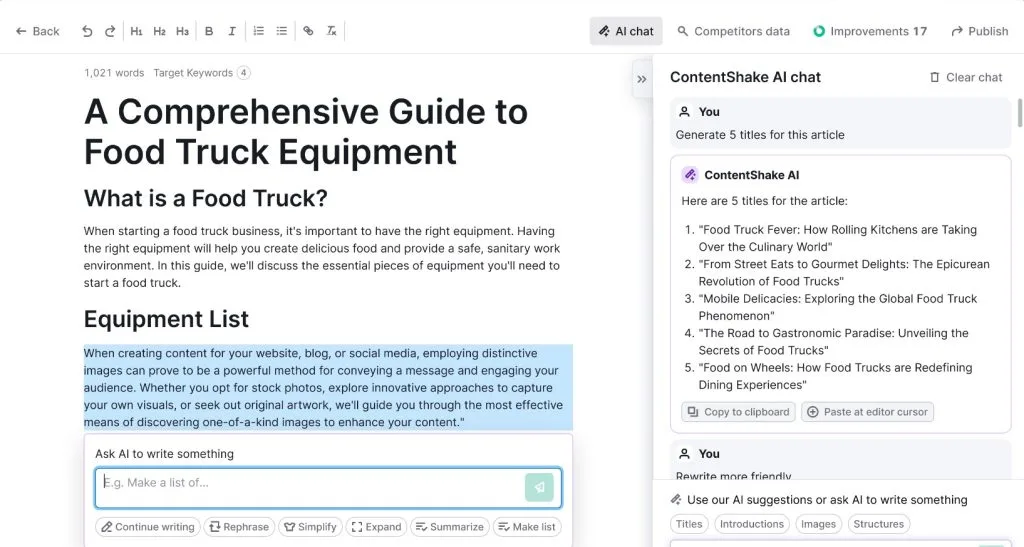Insert a hyperlink
This screenshot has width=1024, height=547.
(308, 31)
